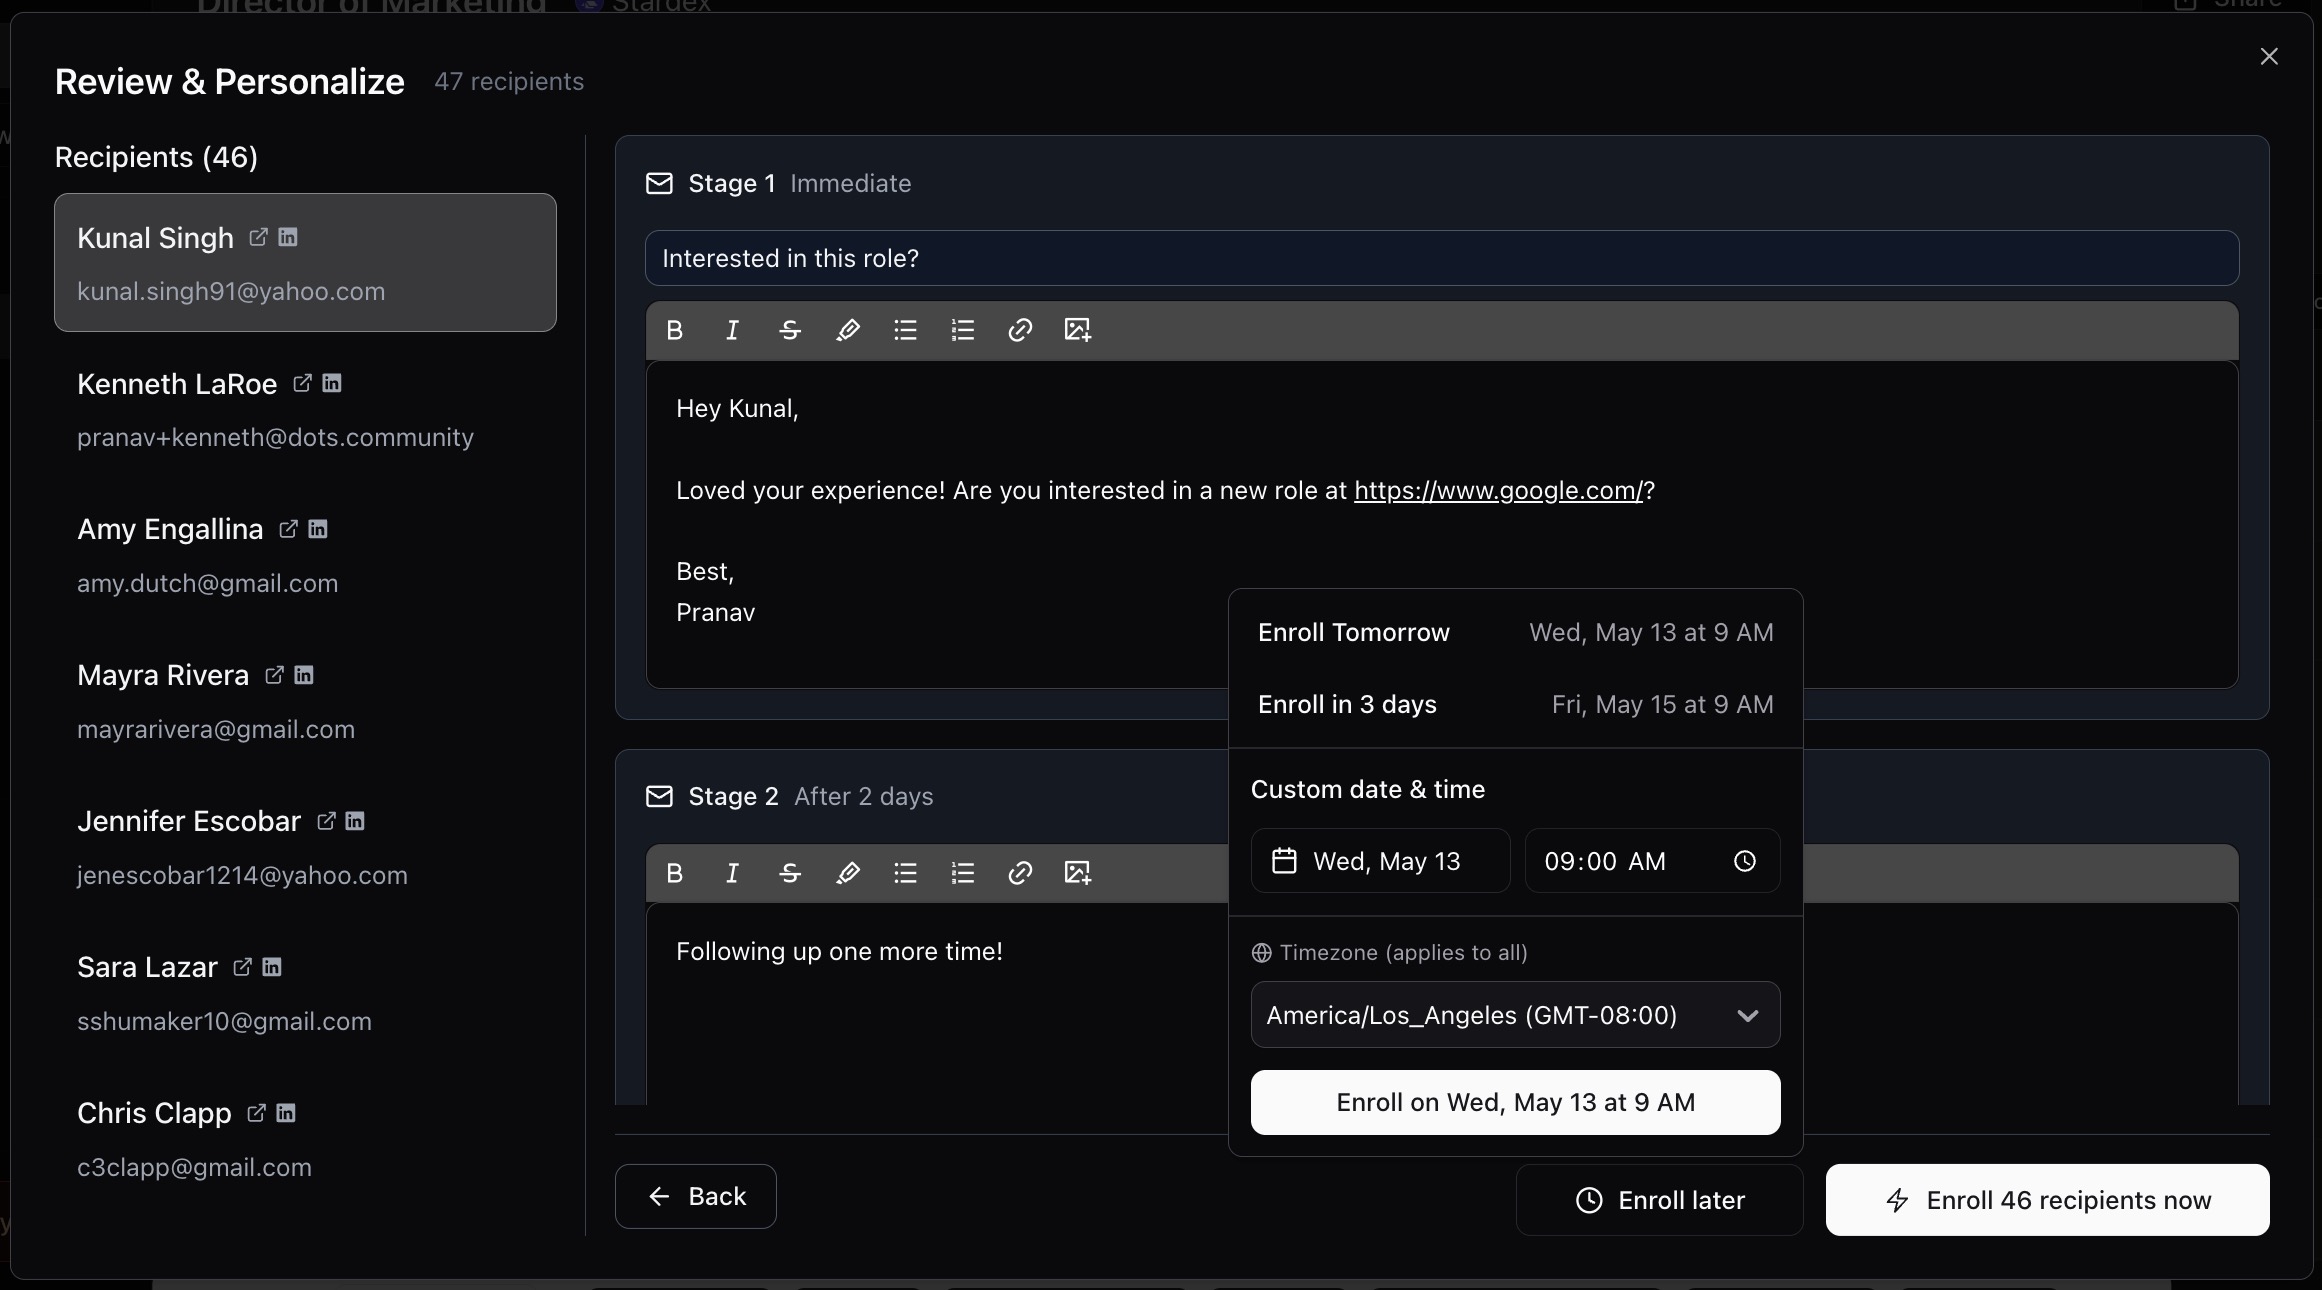Viewport: 2322px width, 1290px height.
Task: Open external link icon for Mayra Rivera
Action: click(274, 675)
